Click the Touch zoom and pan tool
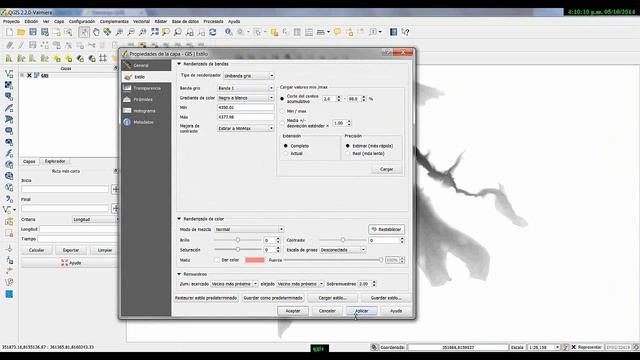The image size is (640, 360). tap(84, 32)
